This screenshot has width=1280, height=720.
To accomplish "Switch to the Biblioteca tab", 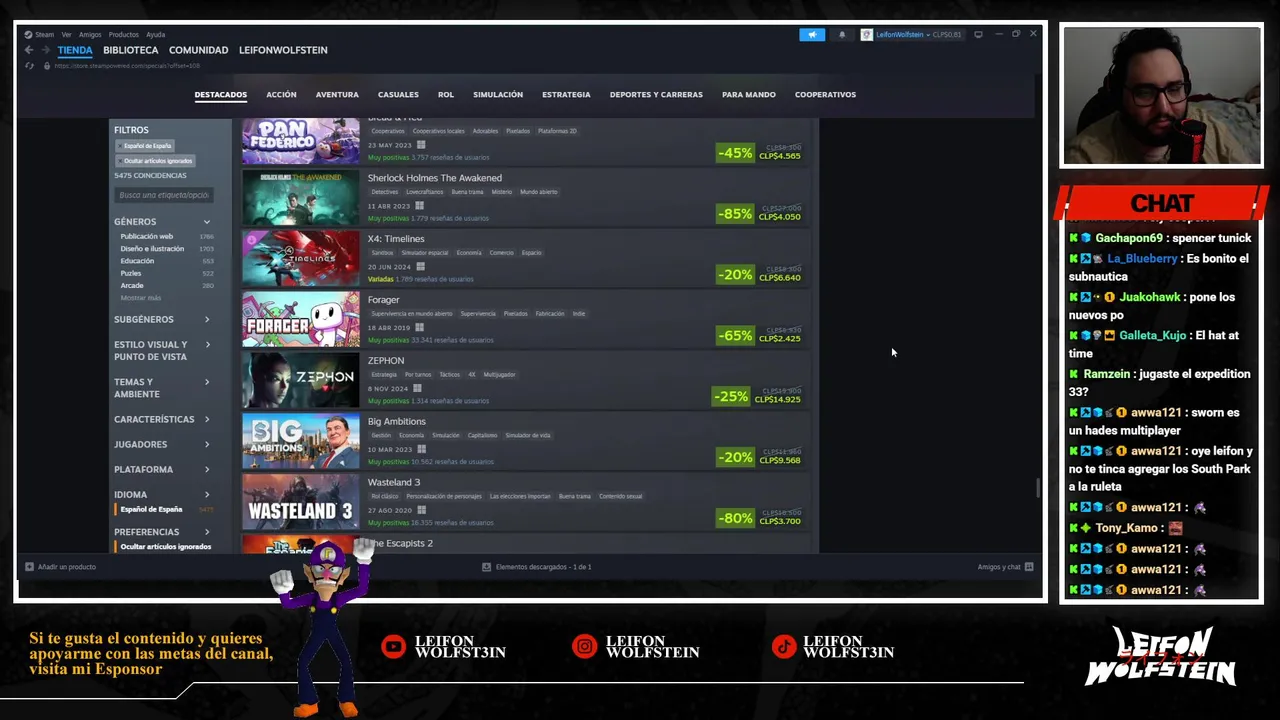I will coord(131,50).
